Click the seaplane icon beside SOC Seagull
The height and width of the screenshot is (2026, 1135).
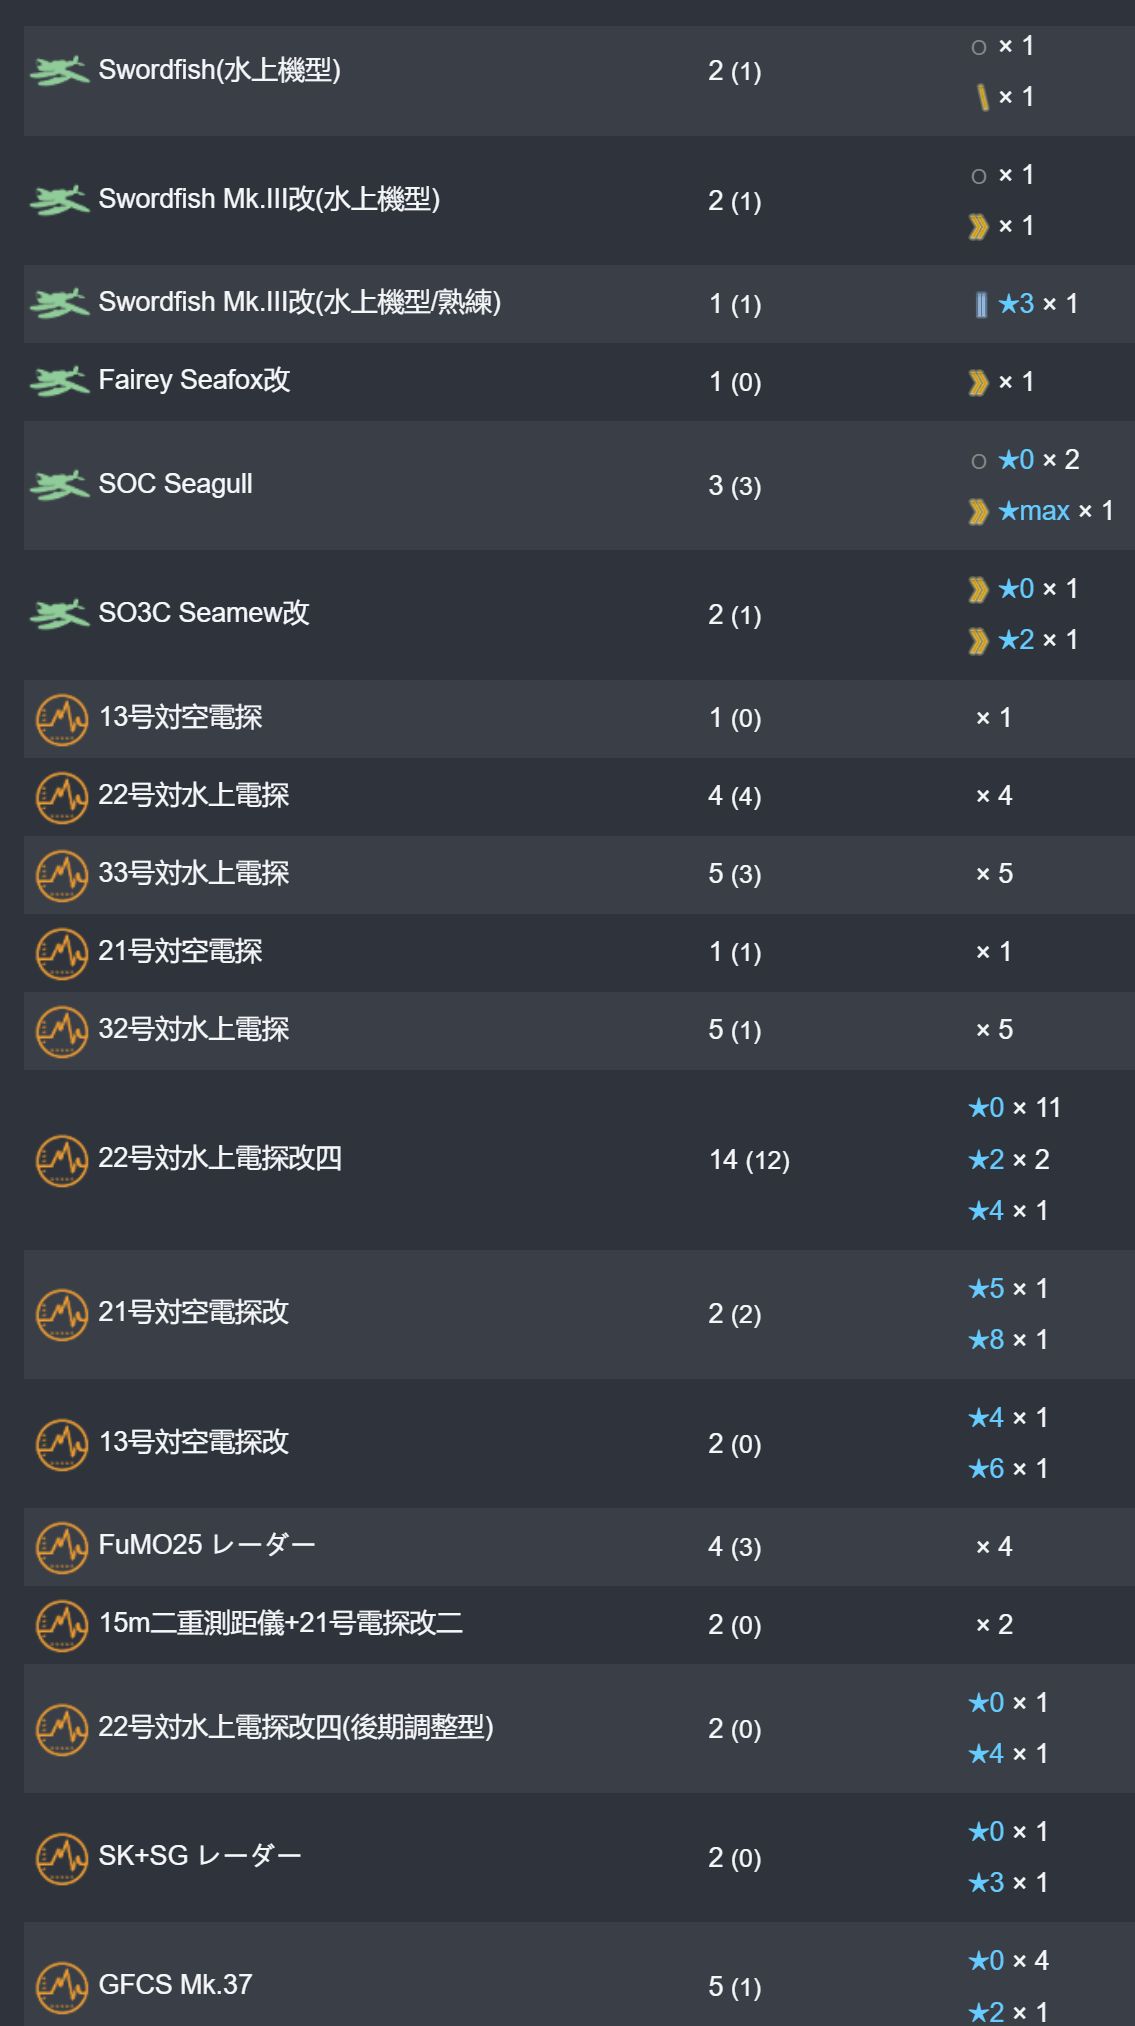(59, 485)
